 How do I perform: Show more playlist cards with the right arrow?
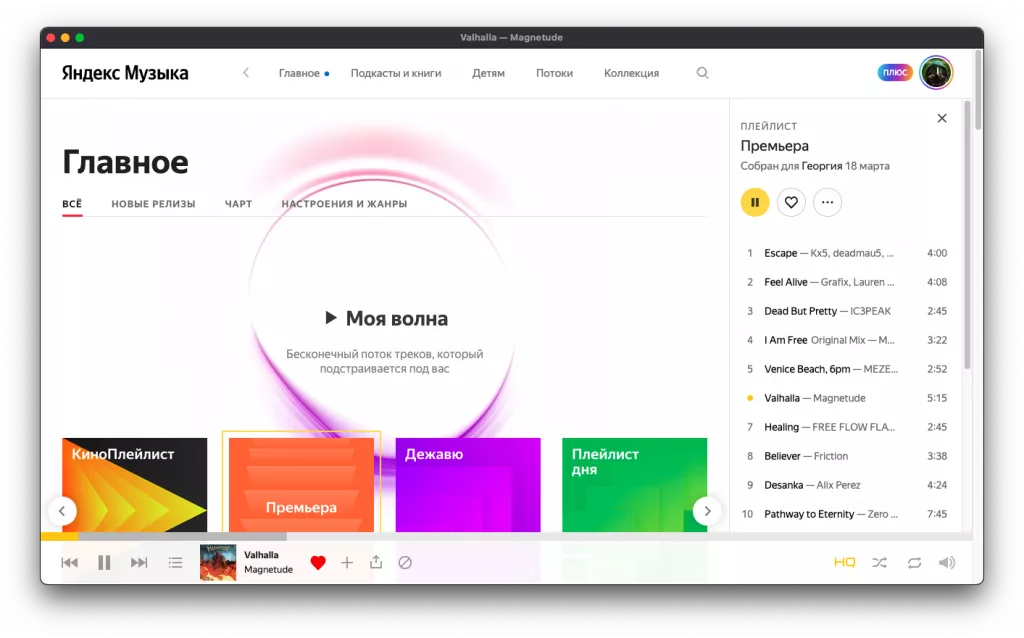click(707, 511)
